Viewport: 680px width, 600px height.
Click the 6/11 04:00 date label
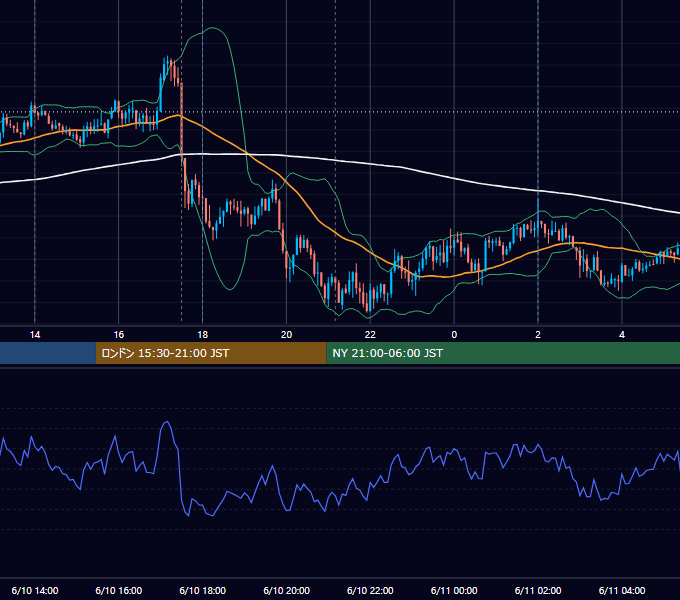point(622,590)
